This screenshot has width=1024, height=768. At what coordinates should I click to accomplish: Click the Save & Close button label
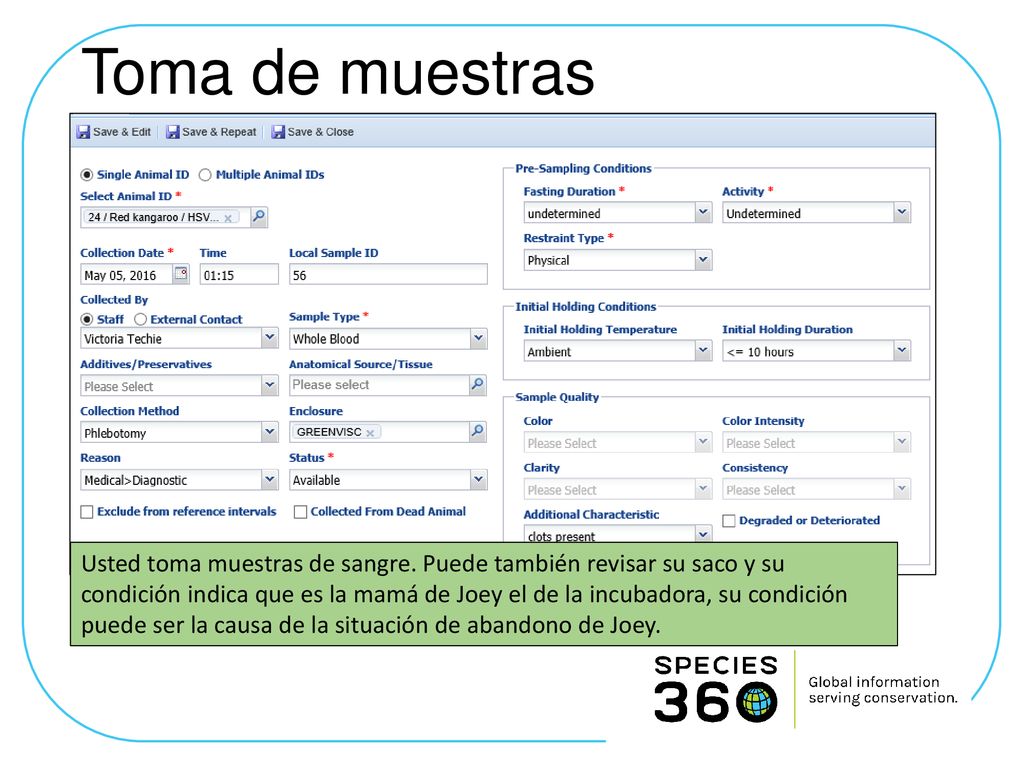click(x=321, y=132)
